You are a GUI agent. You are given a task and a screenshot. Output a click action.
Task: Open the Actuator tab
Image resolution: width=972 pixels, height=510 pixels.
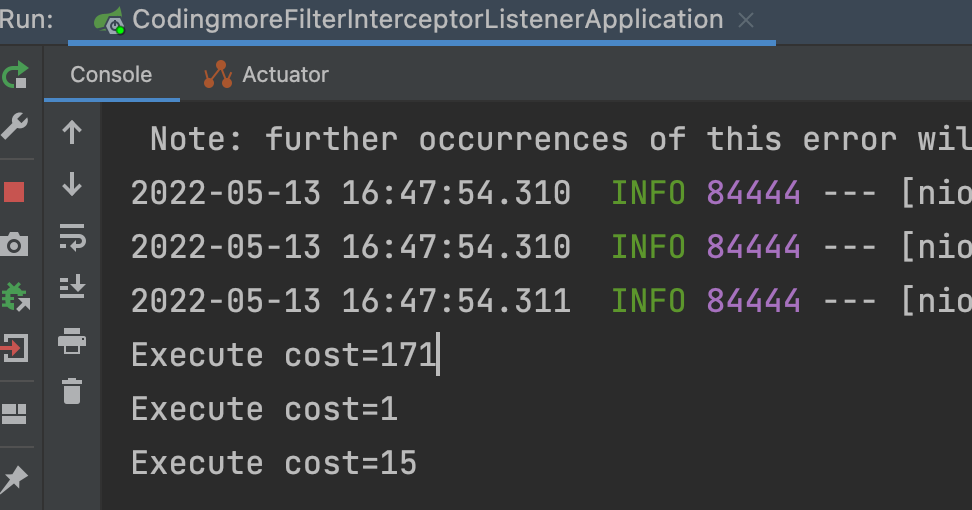(x=266, y=75)
